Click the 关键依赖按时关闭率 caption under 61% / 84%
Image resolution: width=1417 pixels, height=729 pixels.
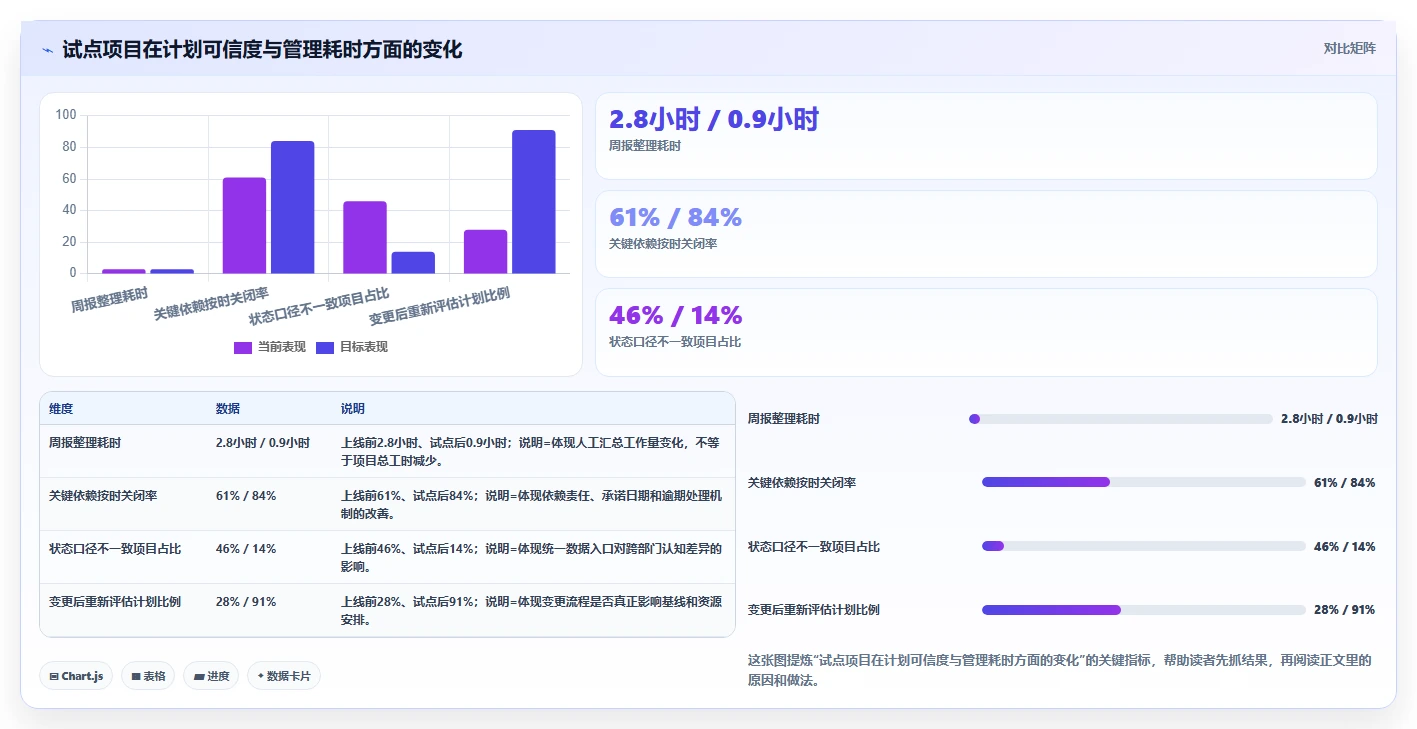coord(663,243)
